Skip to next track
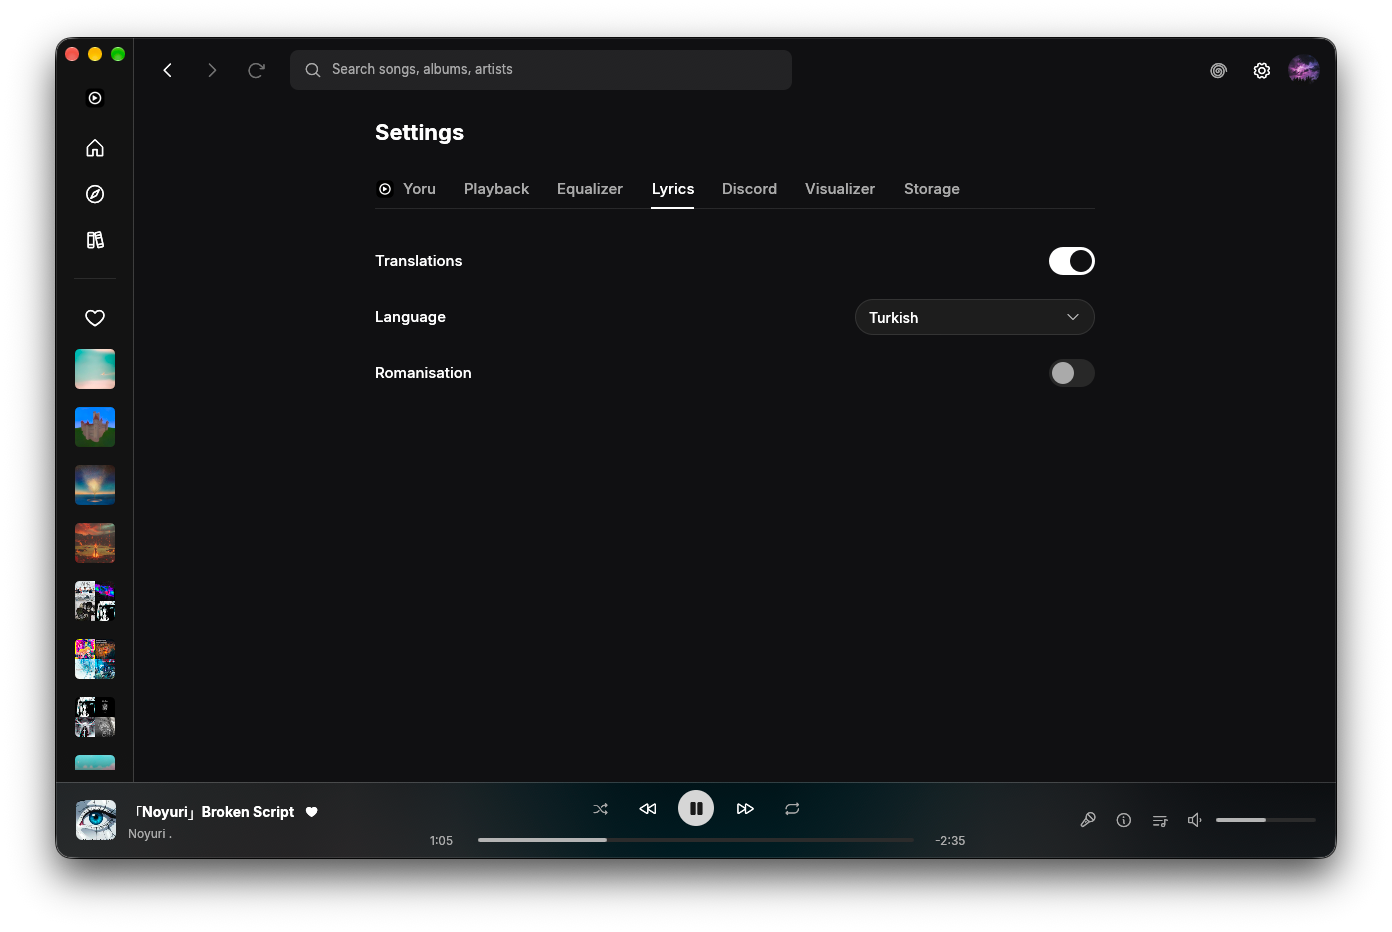The width and height of the screenshot is (1392, 932). pyautogui.click(x=745, y=809)
